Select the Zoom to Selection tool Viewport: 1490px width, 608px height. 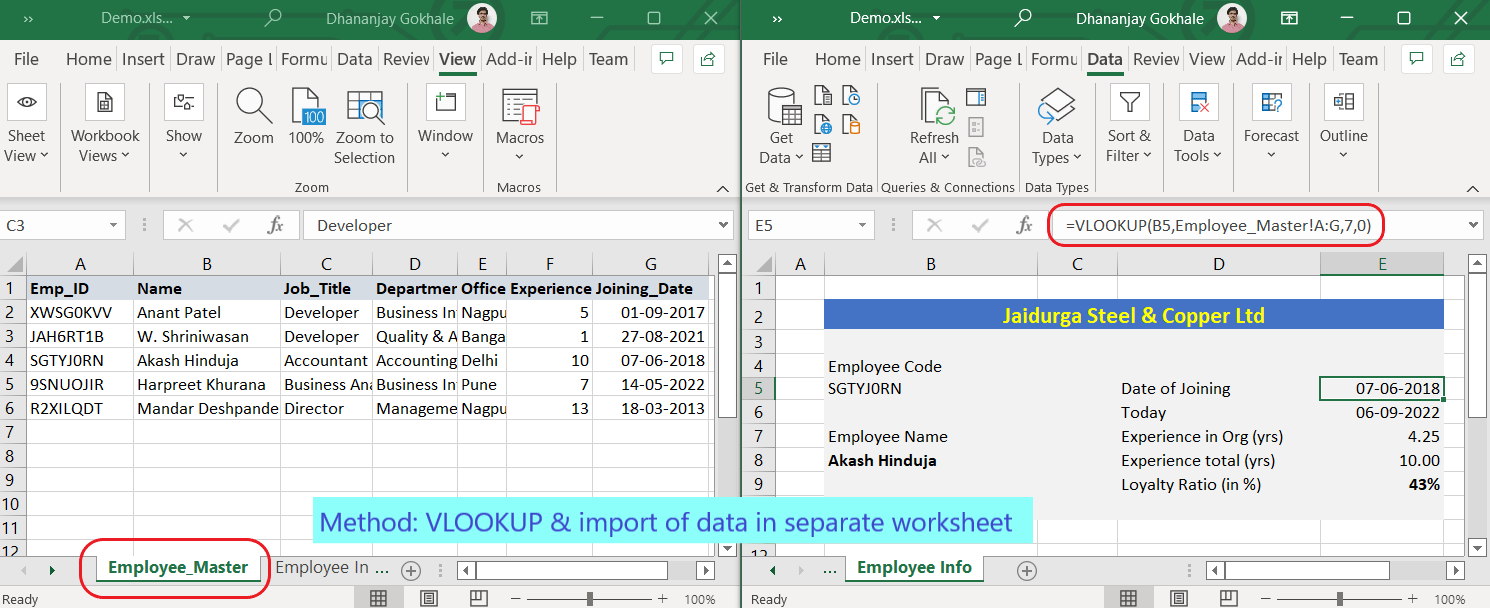click(x=365, y=124)
